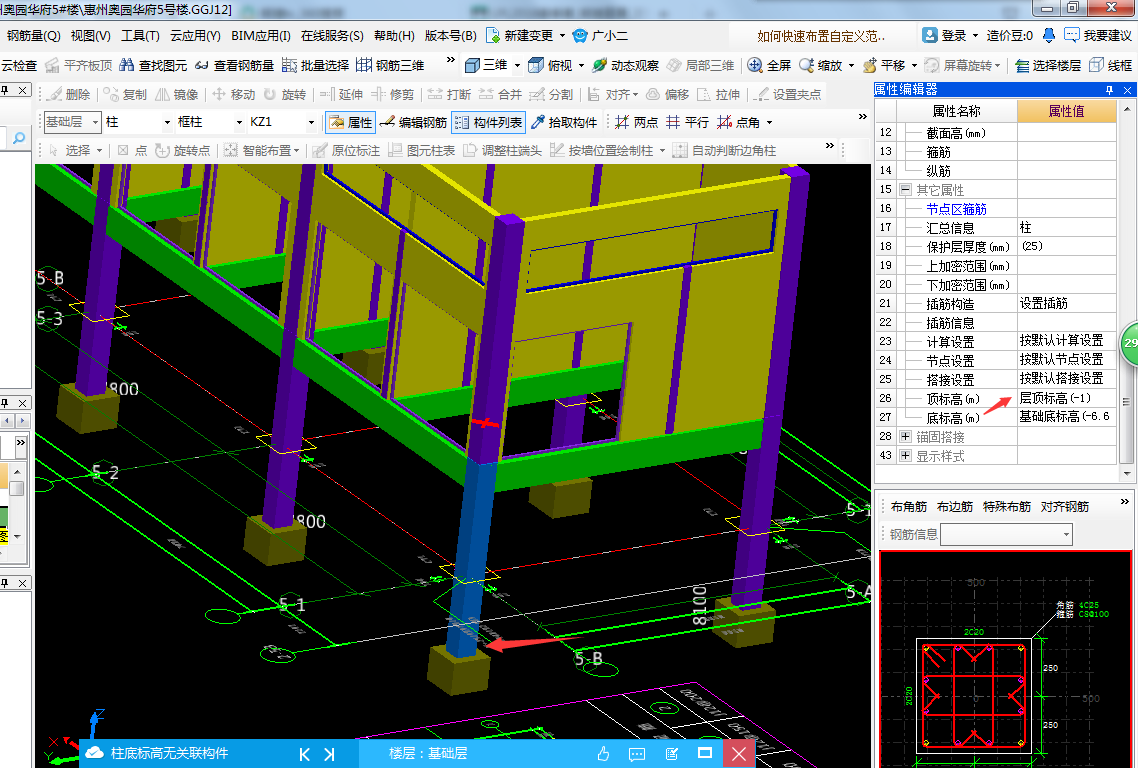Image resolution: width=1138 pixels, height=768 pixels.
Task: Click the 我要建议 feedback button
Action: 1098,35
